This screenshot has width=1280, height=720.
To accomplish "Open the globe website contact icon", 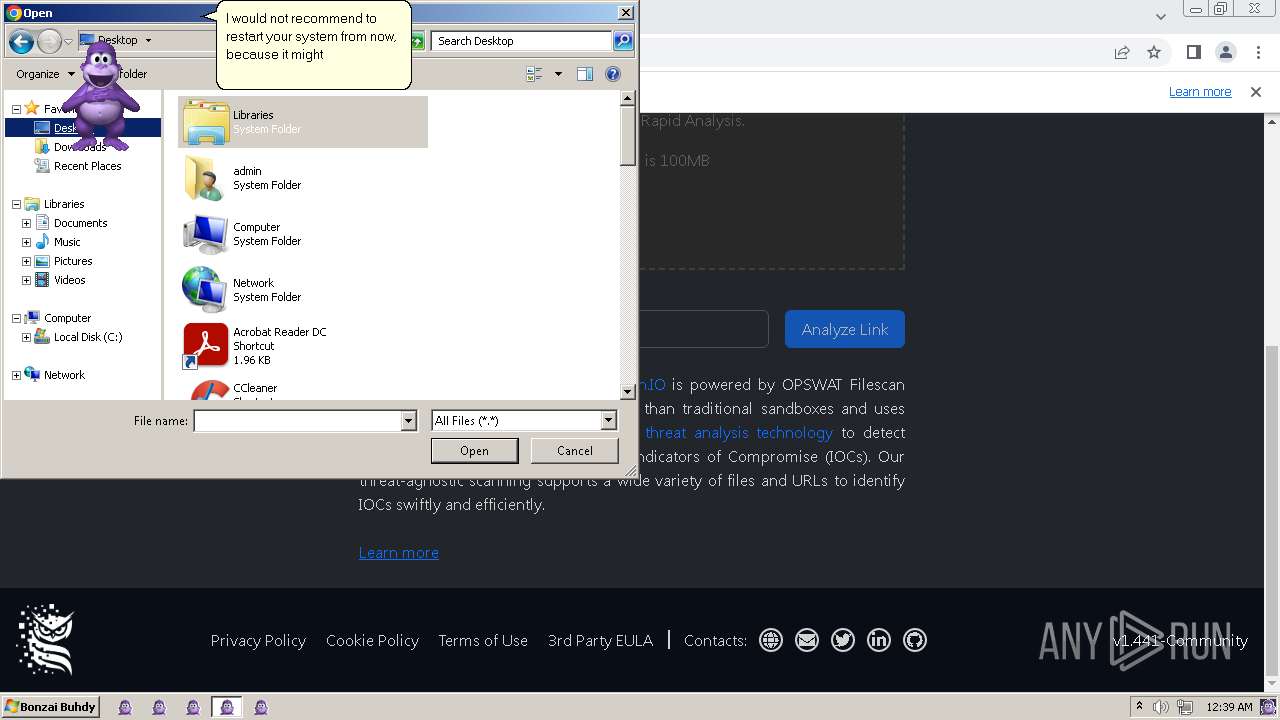I will 771,640.
